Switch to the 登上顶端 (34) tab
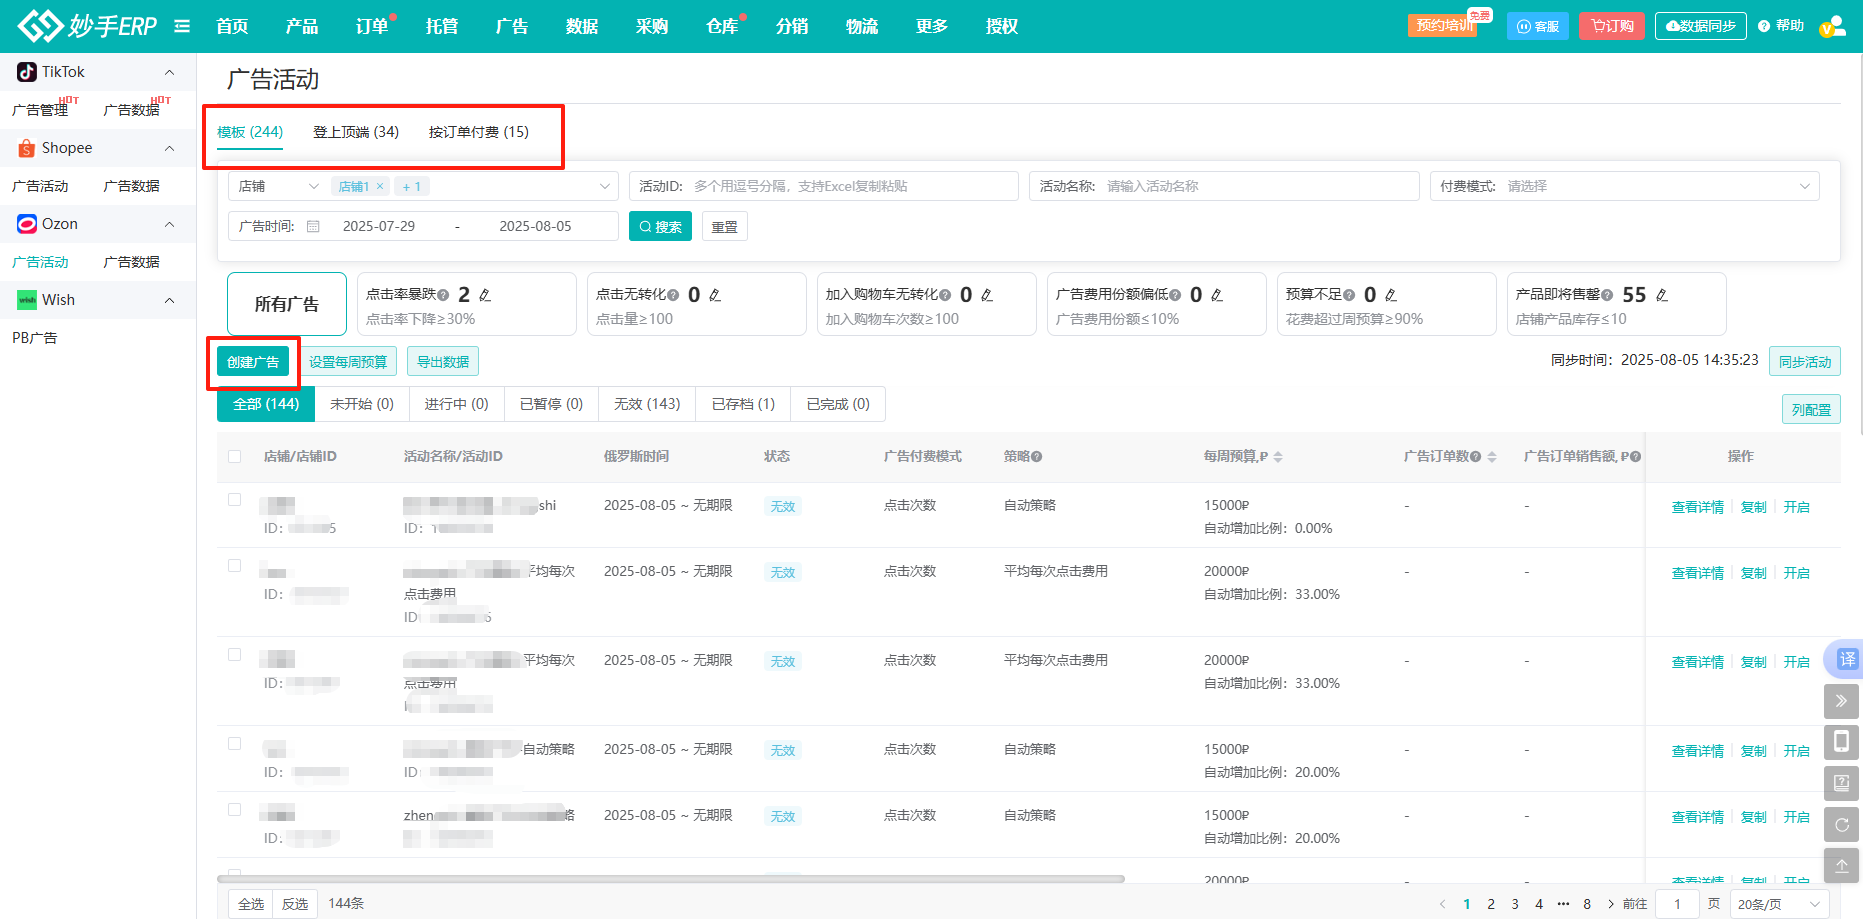The image size is (1863, 919). click(356, 132)
